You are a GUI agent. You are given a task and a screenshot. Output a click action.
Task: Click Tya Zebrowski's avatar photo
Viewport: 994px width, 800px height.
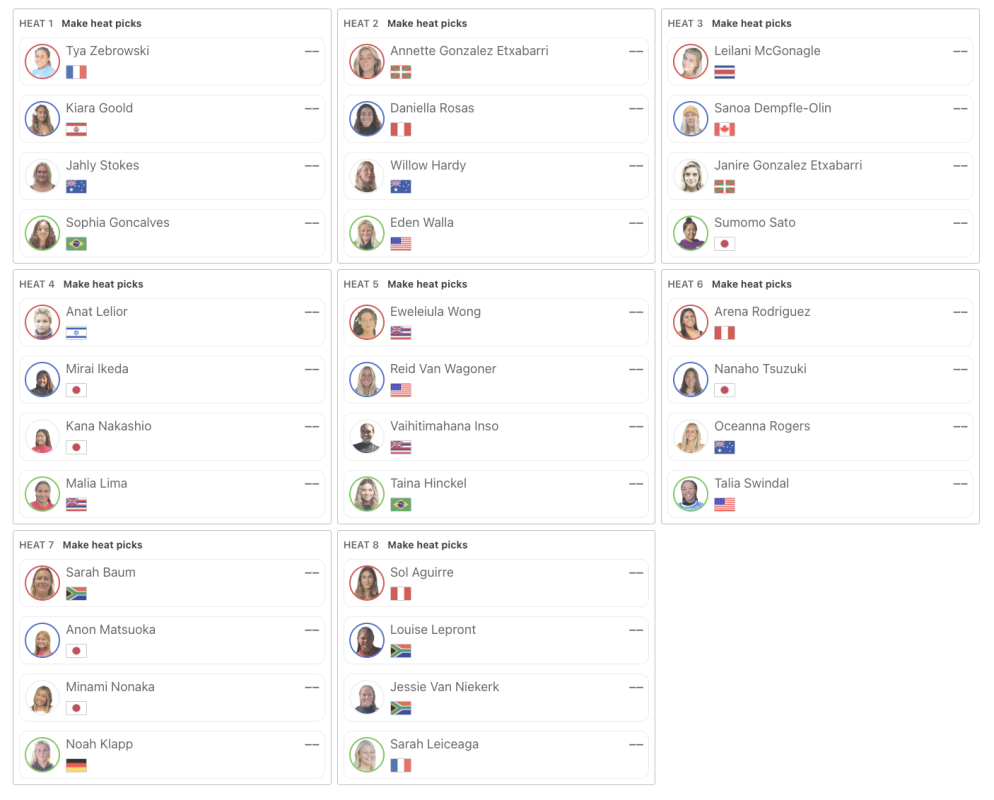point(42,62)
